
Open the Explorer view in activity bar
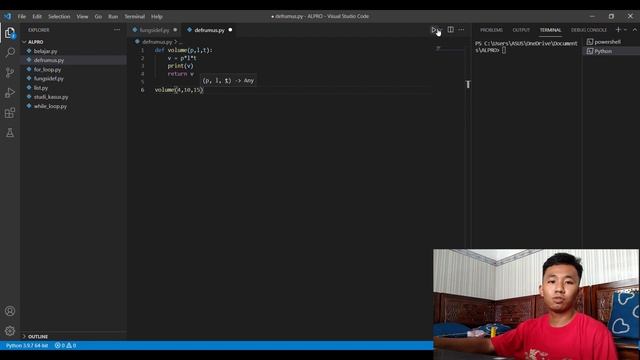[10, 33]
